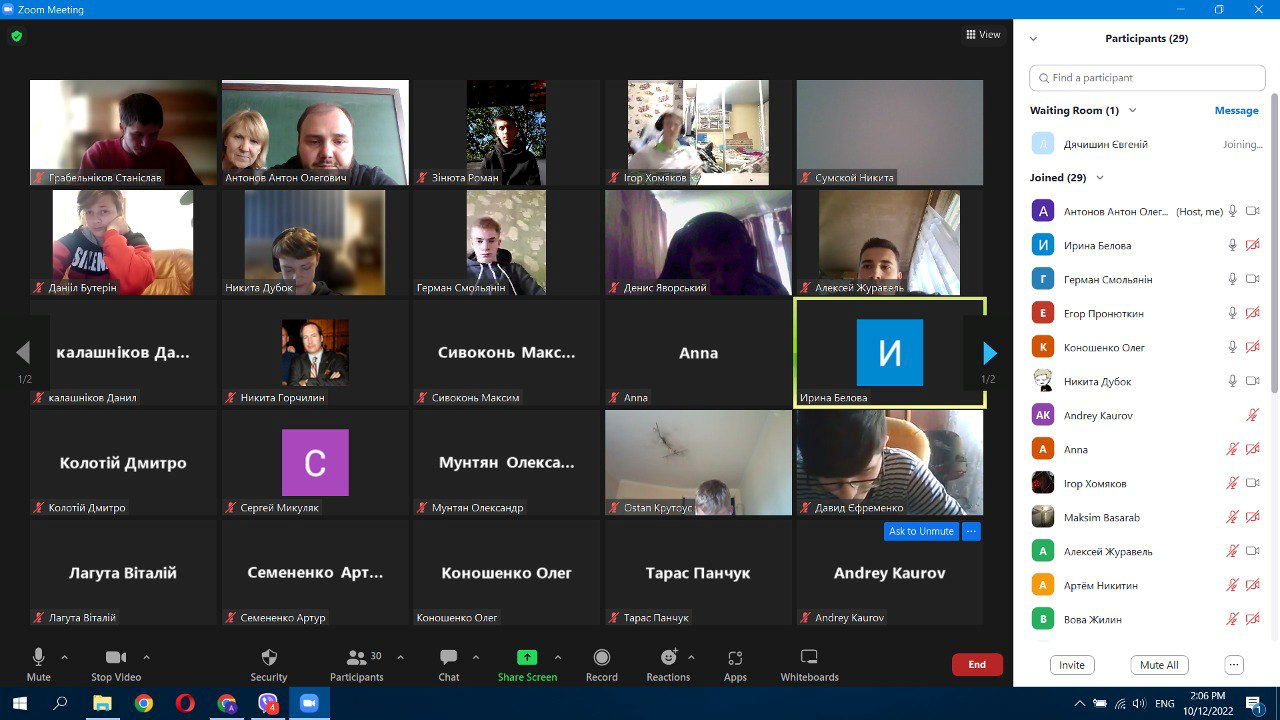Select Никита Горчилин's video tile
1280x720 pixels.
(x=315, y=353)
